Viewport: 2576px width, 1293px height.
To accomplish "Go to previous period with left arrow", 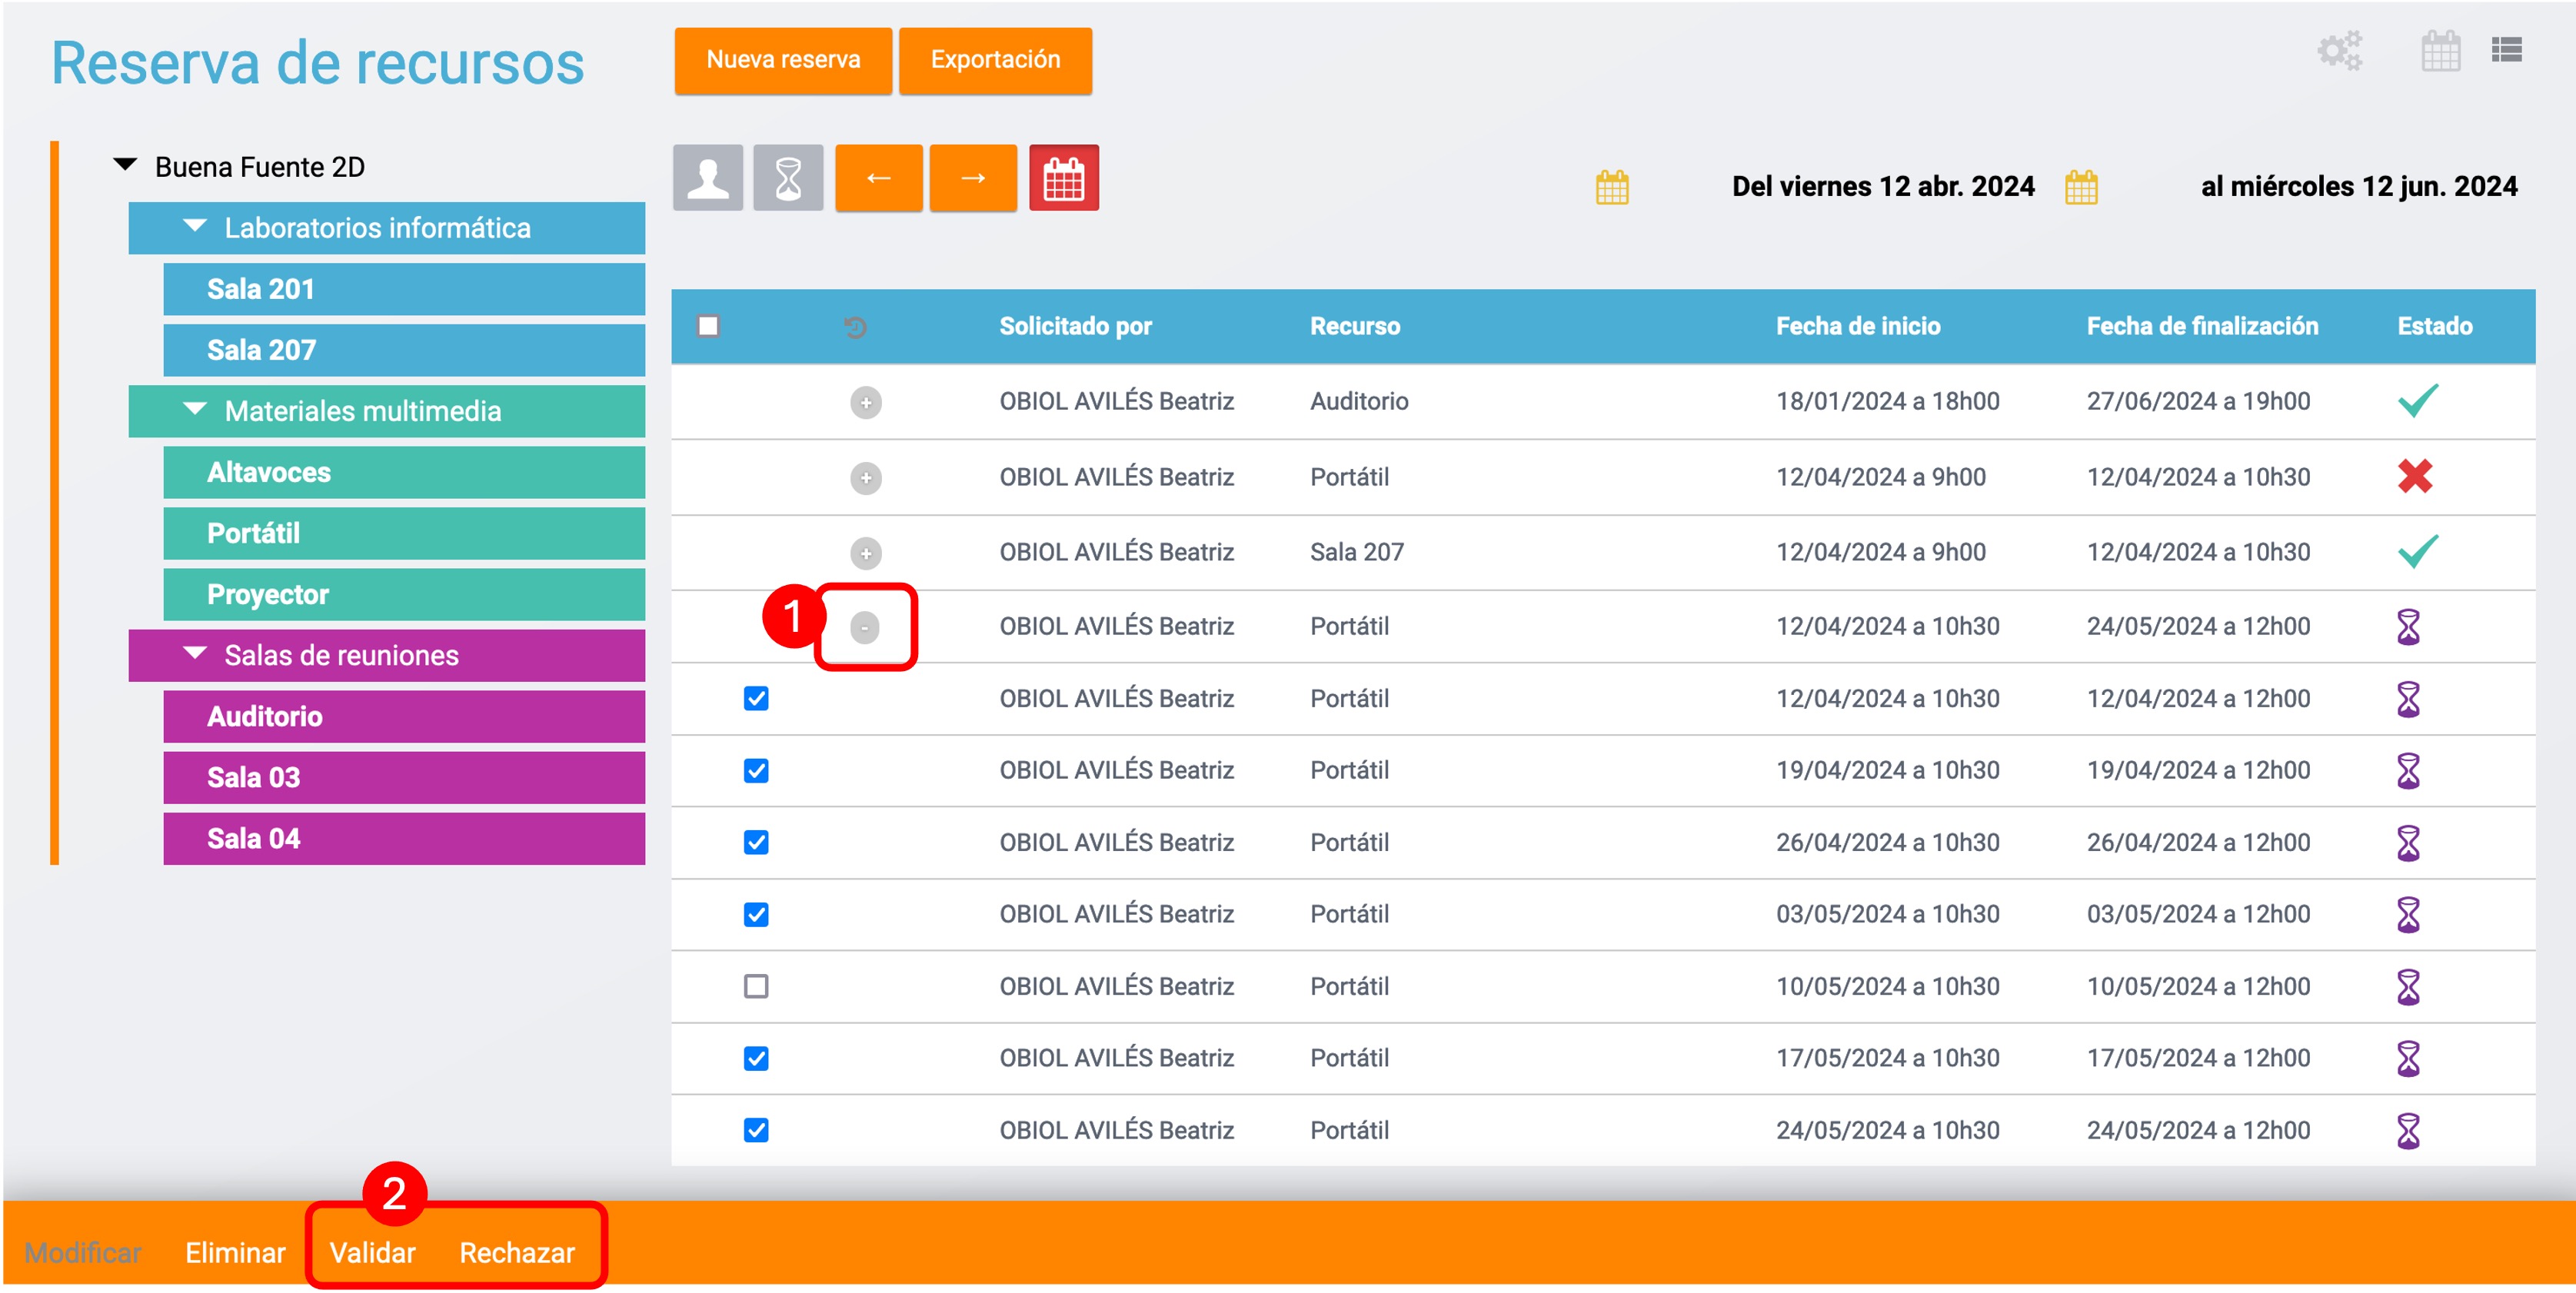I will pyautogui.click(x=878, y=178).
